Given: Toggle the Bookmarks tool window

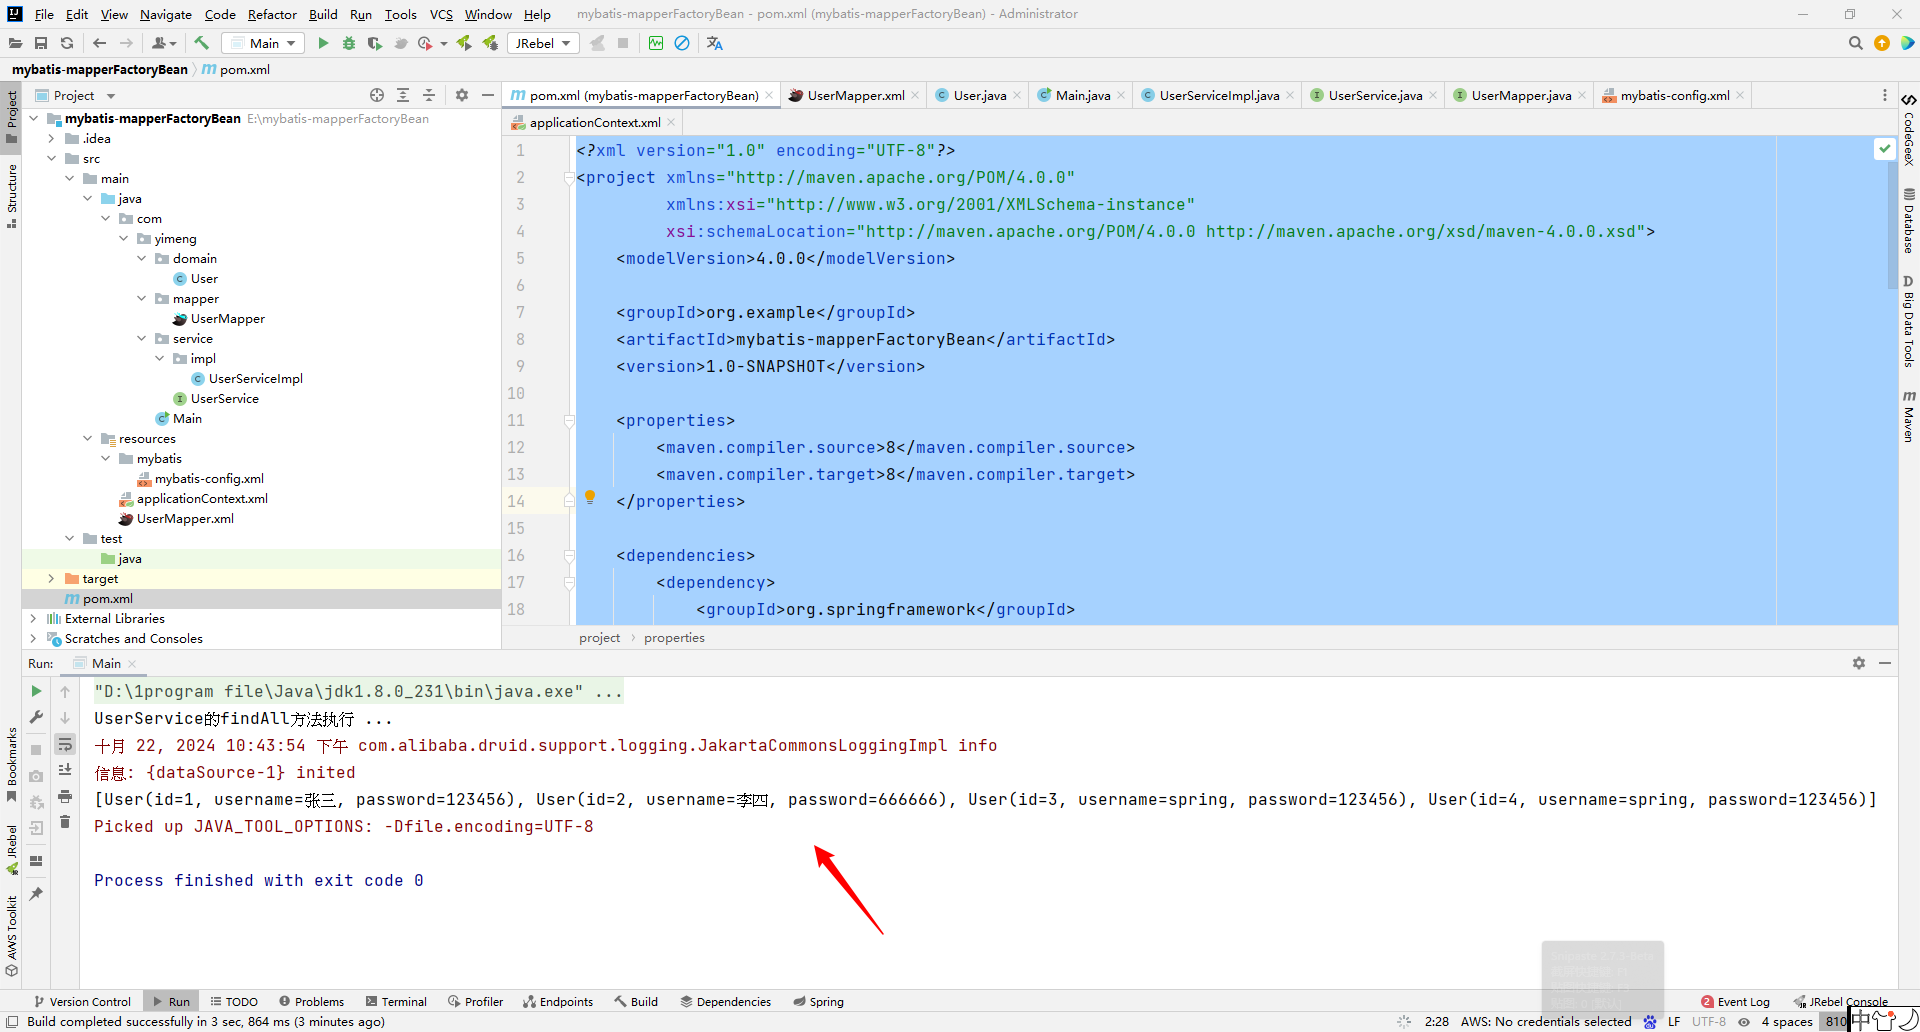Looking at the screenshot, I should pos(11,763).
